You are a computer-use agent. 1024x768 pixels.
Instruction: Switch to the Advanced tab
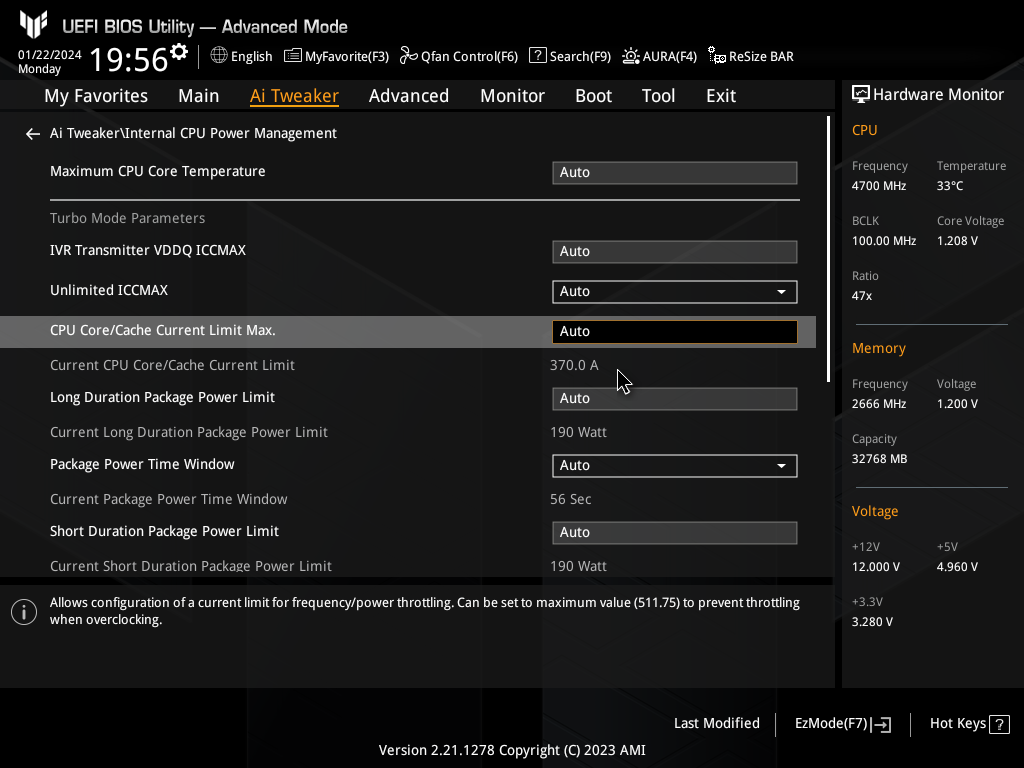[x=408, y=96]
